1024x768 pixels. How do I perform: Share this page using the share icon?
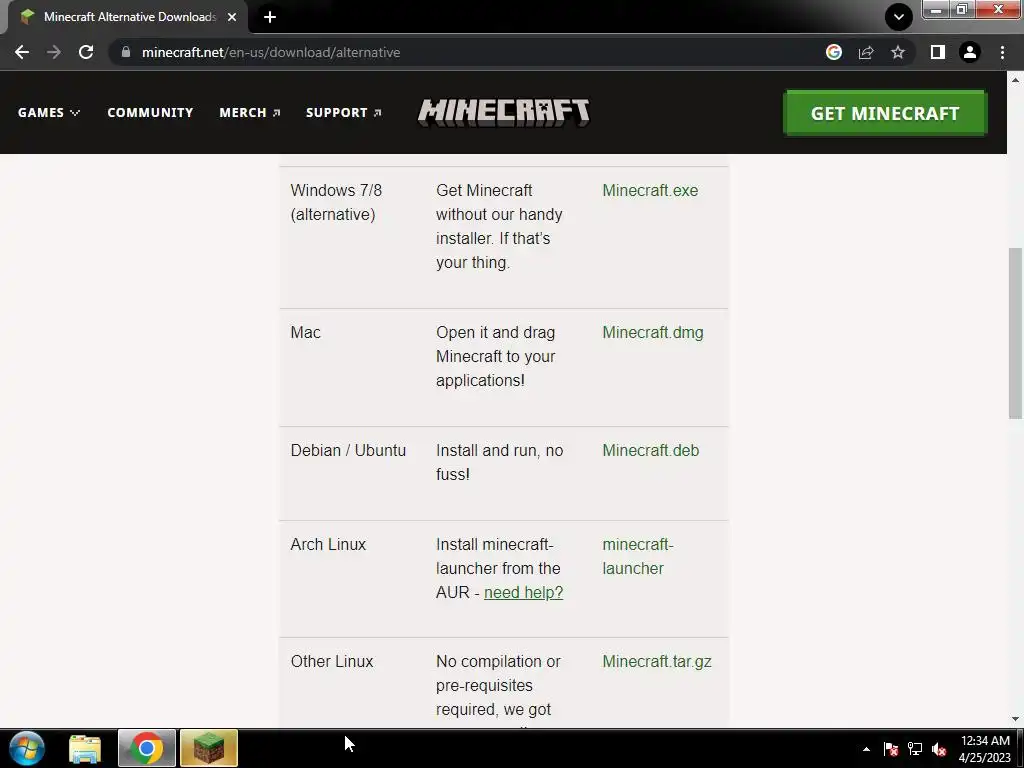866,52
